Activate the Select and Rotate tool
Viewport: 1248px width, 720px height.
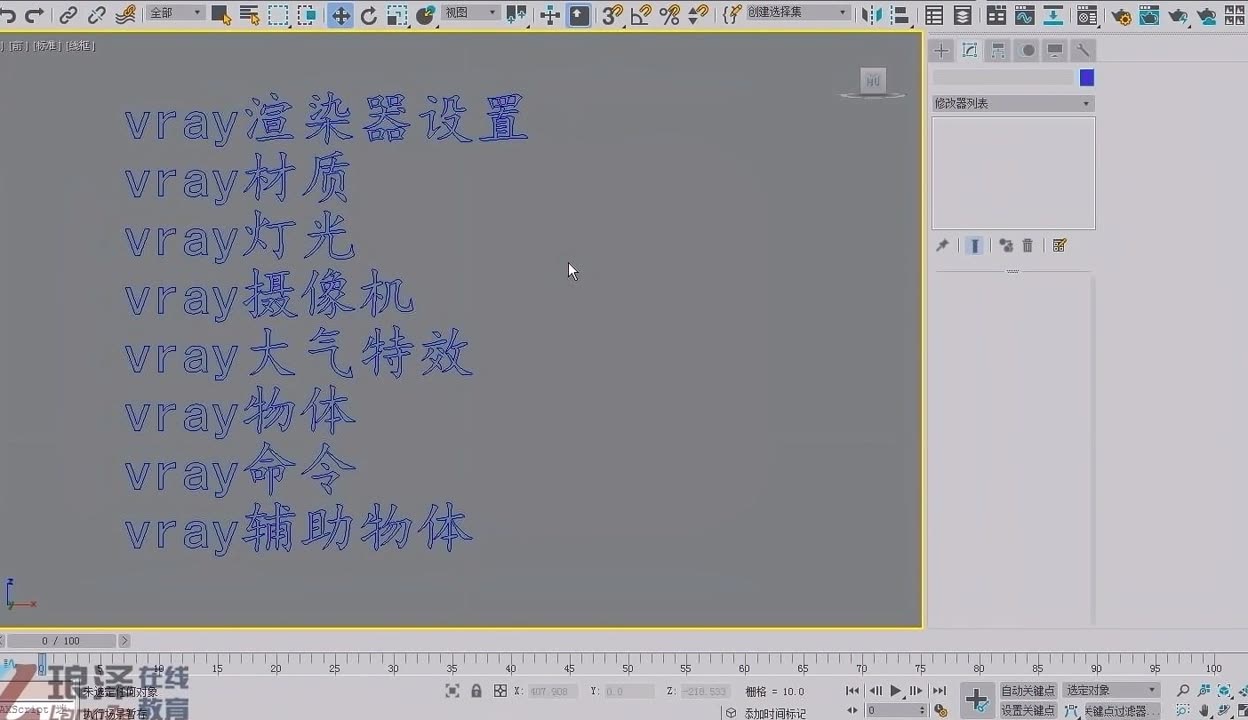click(x=369, y=15)
